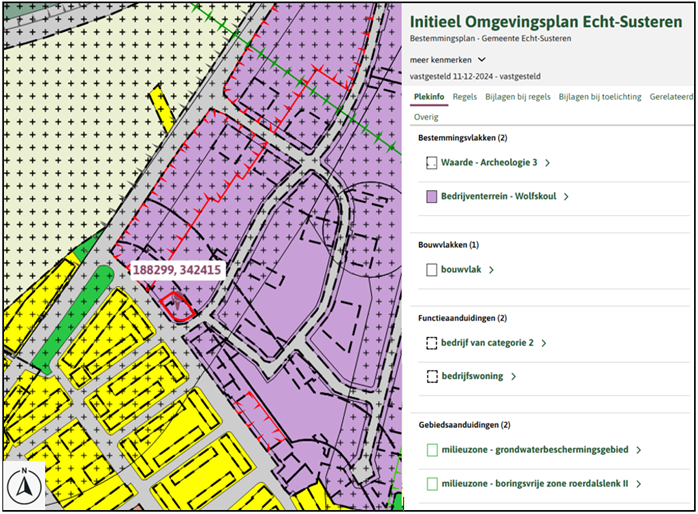
Task: Click purple Bedrijventerrein - Wolfskoul swatch
Action: pos(431,197)
